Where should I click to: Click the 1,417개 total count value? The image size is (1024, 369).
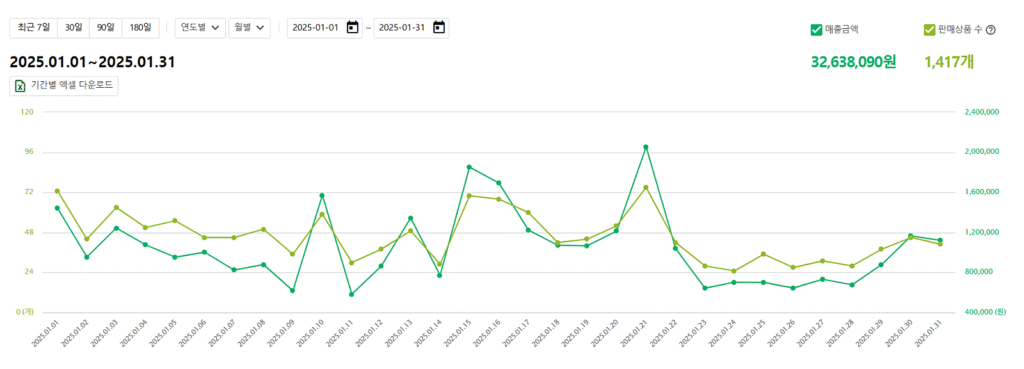950,62
